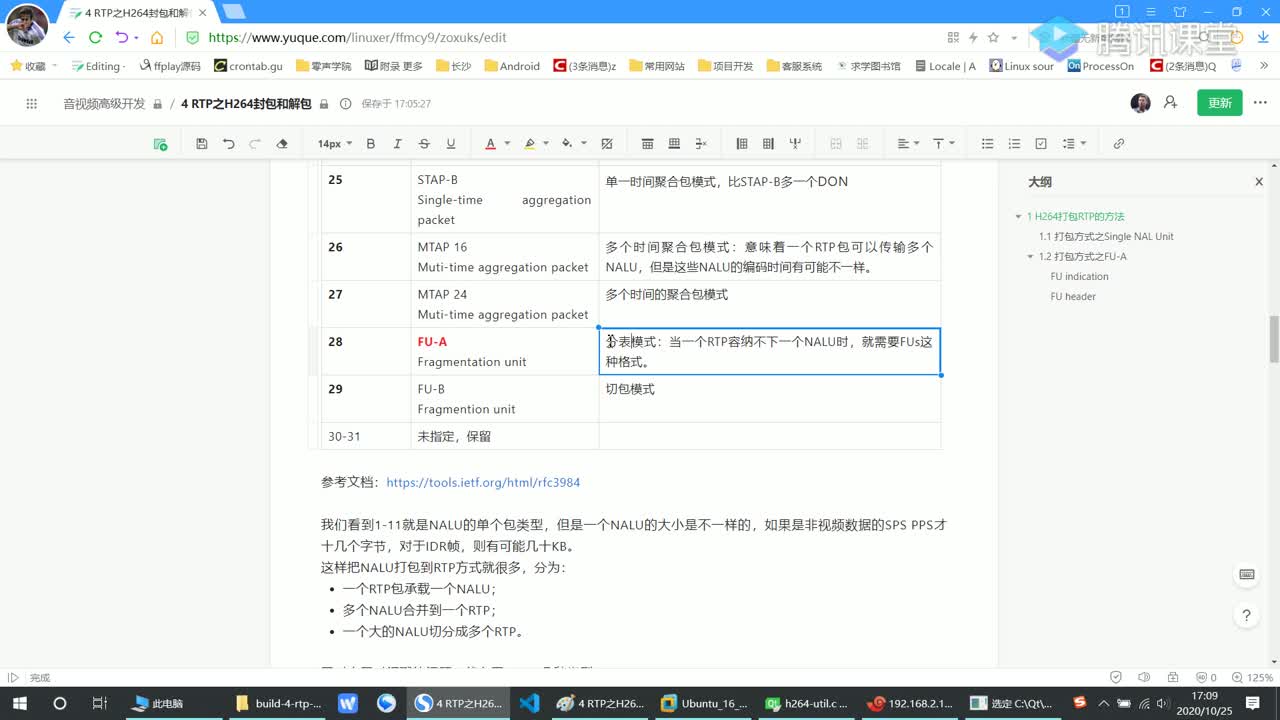
Task: Click the table border style icon
Action: [x=607, y=144]
